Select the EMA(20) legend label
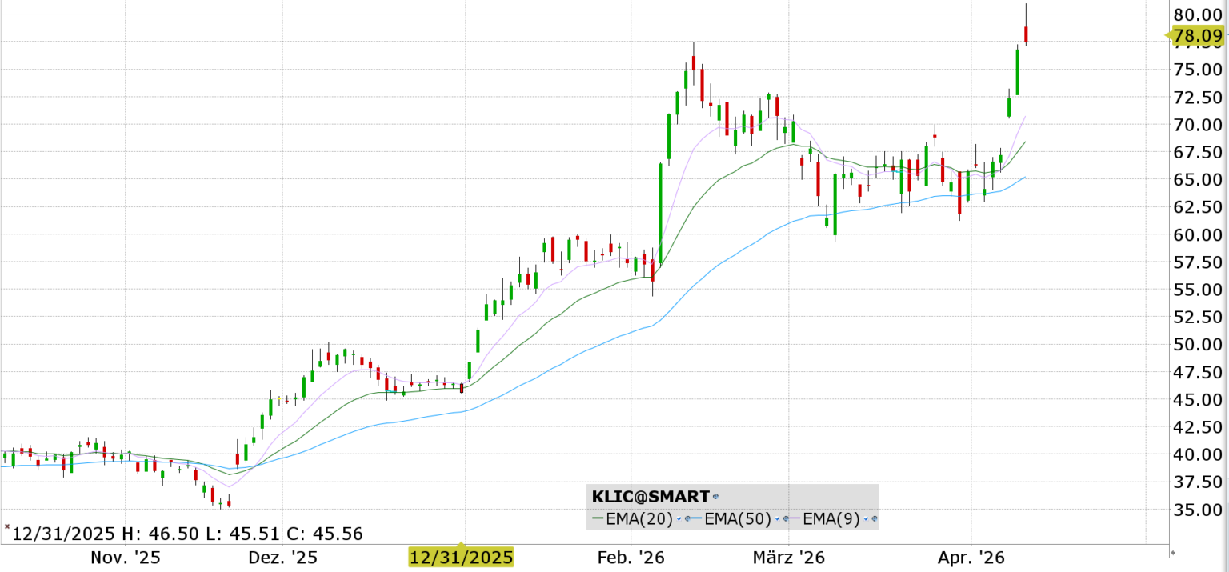This screenshot has width=1229, height=572. pyautogui.click(x=639, y=519)
